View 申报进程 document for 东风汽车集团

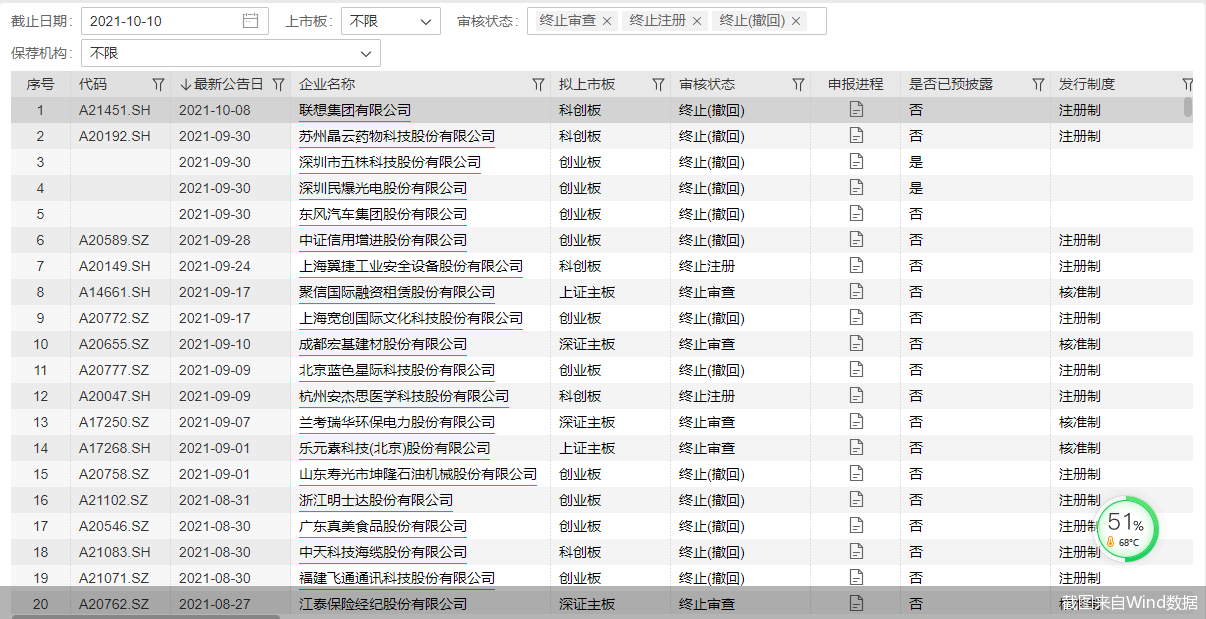pos(856,214)
